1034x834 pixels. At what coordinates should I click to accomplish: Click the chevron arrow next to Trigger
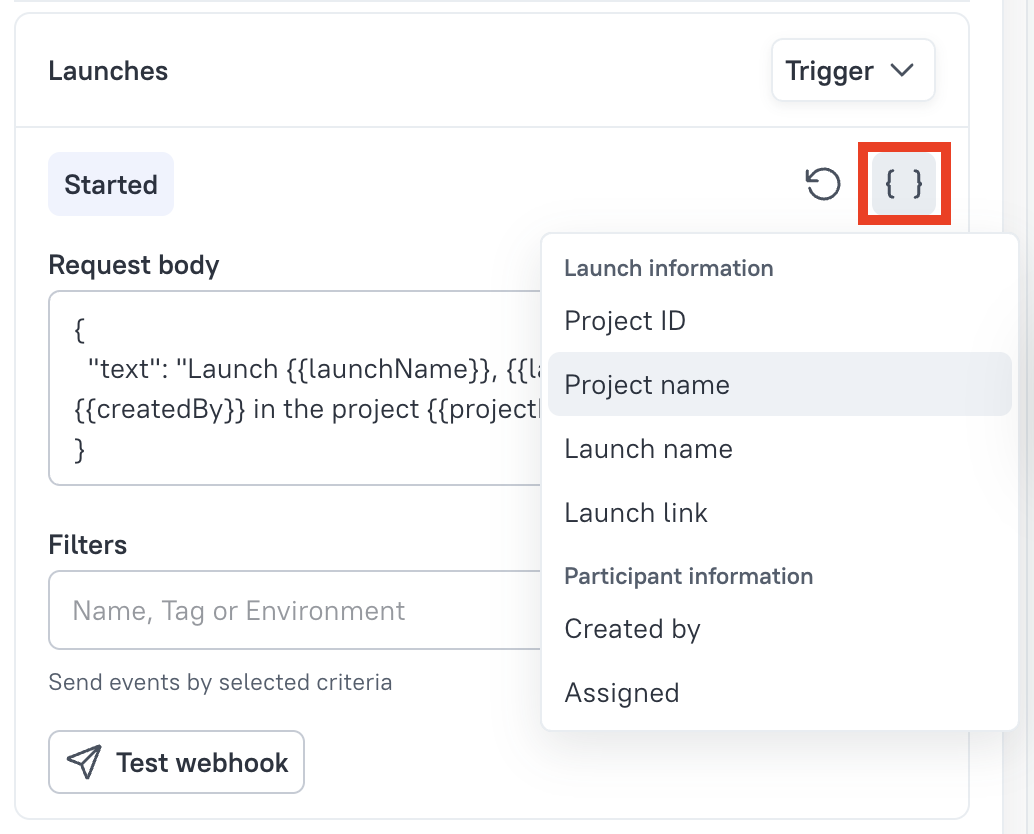902,71
